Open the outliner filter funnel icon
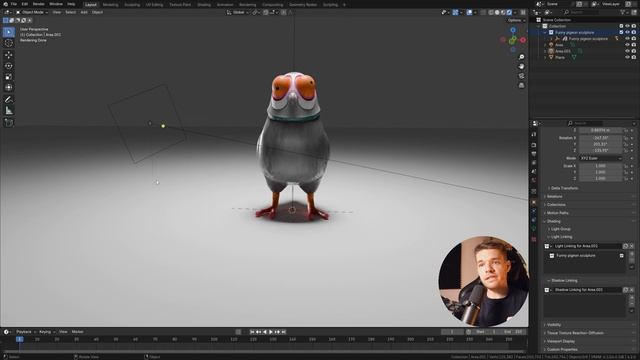Screen dimensions: 640x360 (x=623, y=13)
